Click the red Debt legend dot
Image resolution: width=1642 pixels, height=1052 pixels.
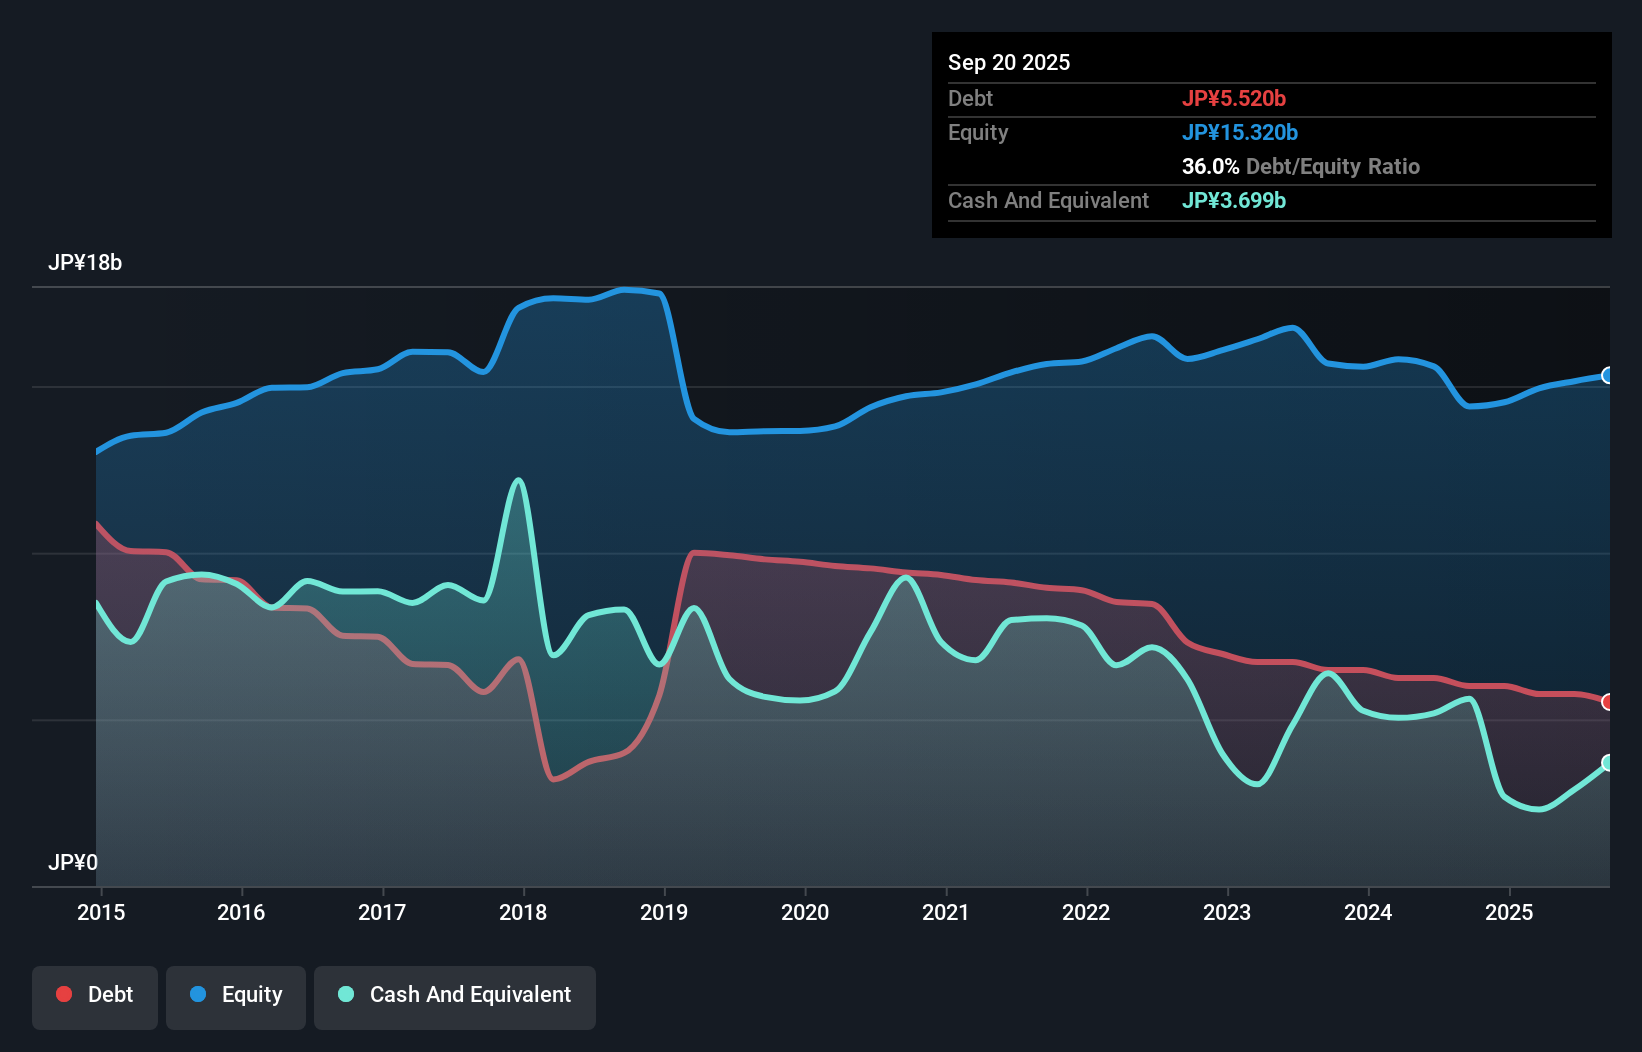coord(64,994)
